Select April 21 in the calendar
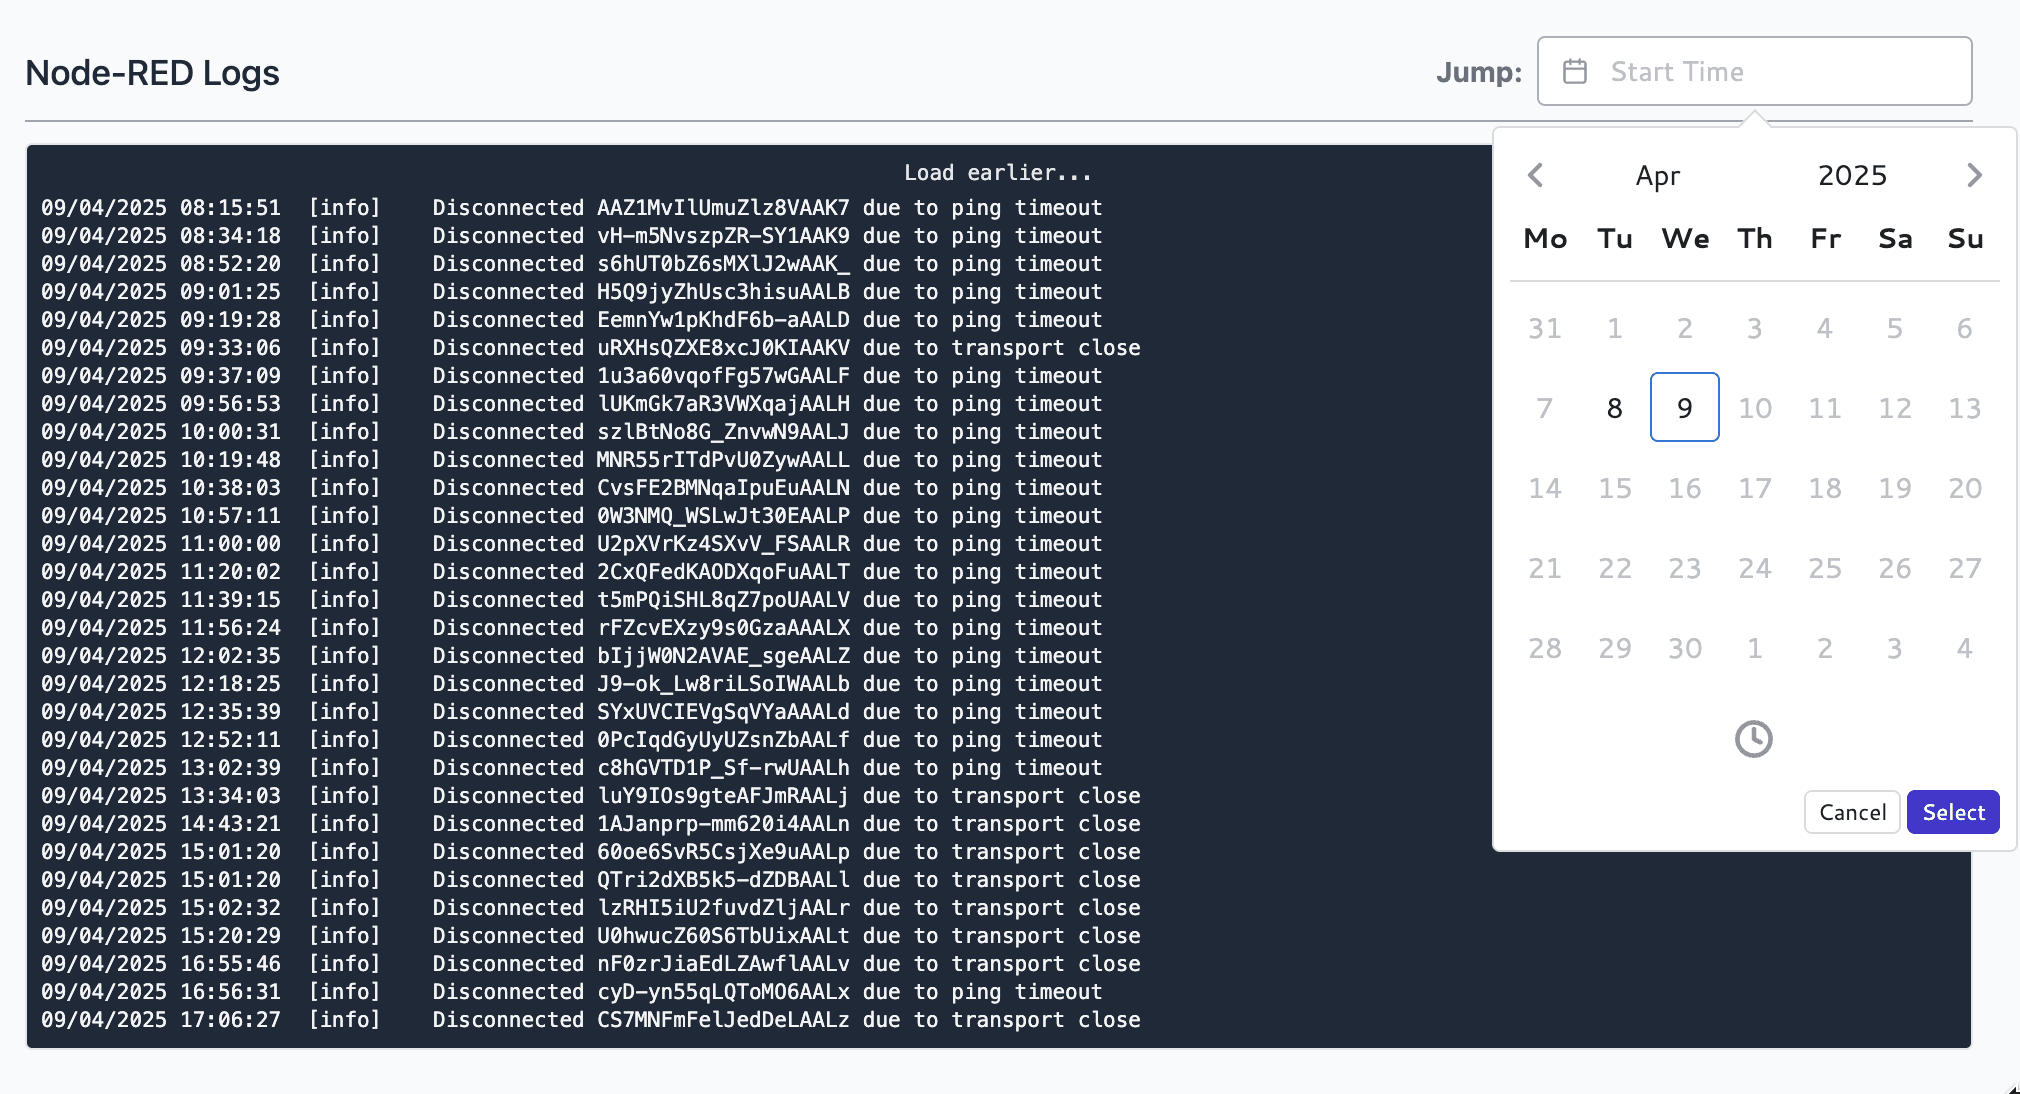Image resolution: width=2020 pixels, height=1094 pixels. [1544, 567]
